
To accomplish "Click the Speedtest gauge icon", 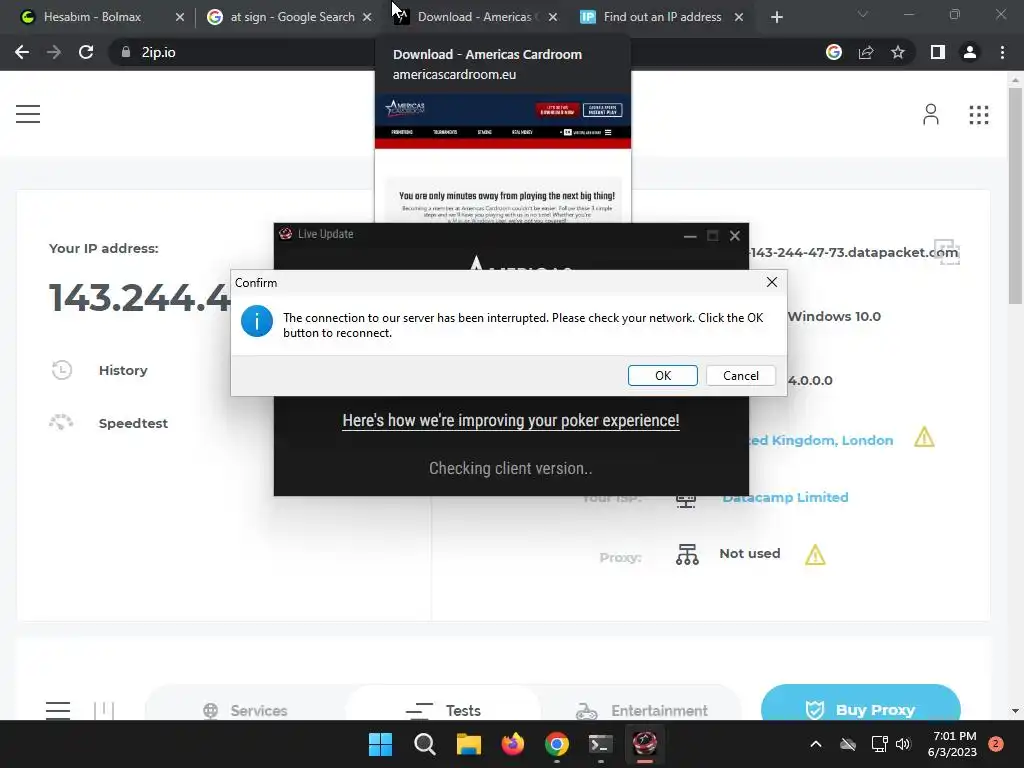I will [x=61, y=423].
